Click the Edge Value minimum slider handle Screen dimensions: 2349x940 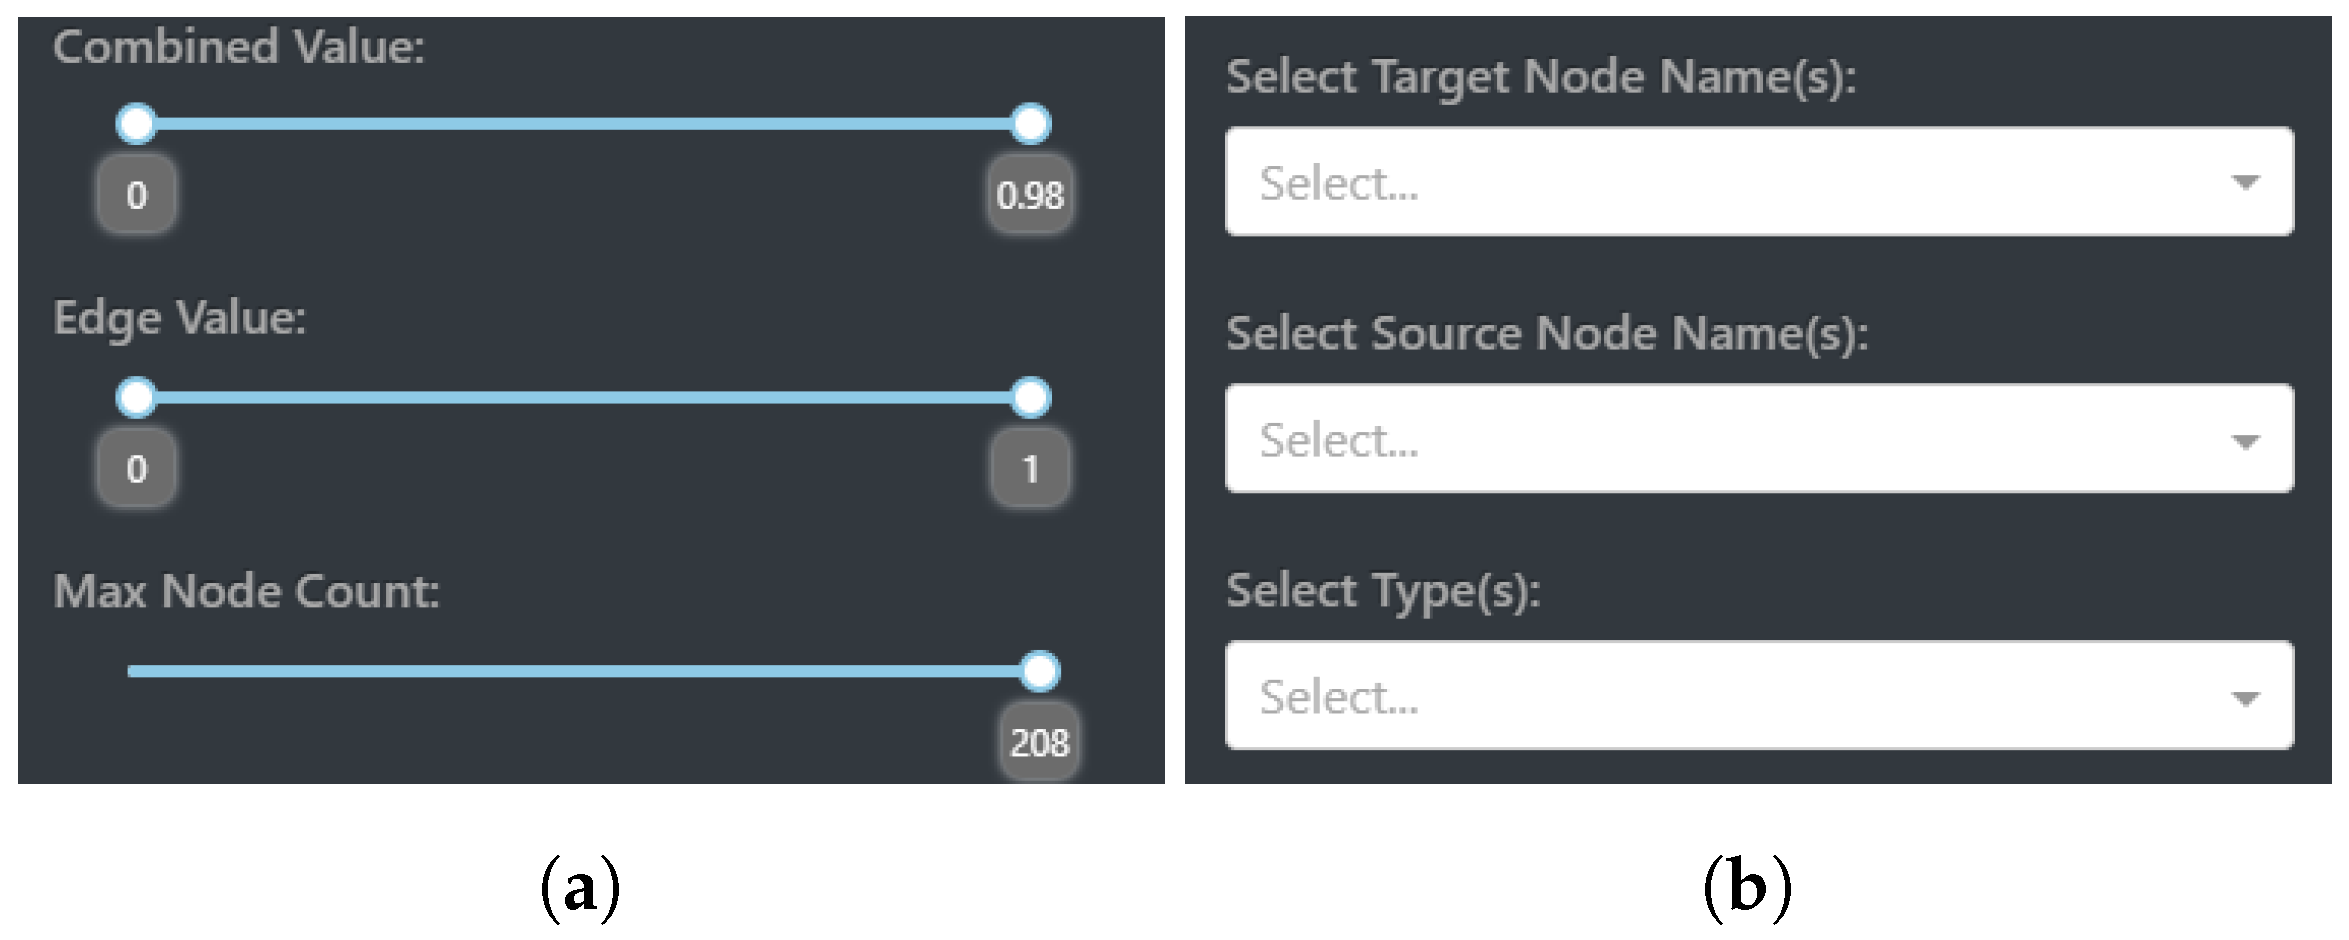tap(137, 397)
